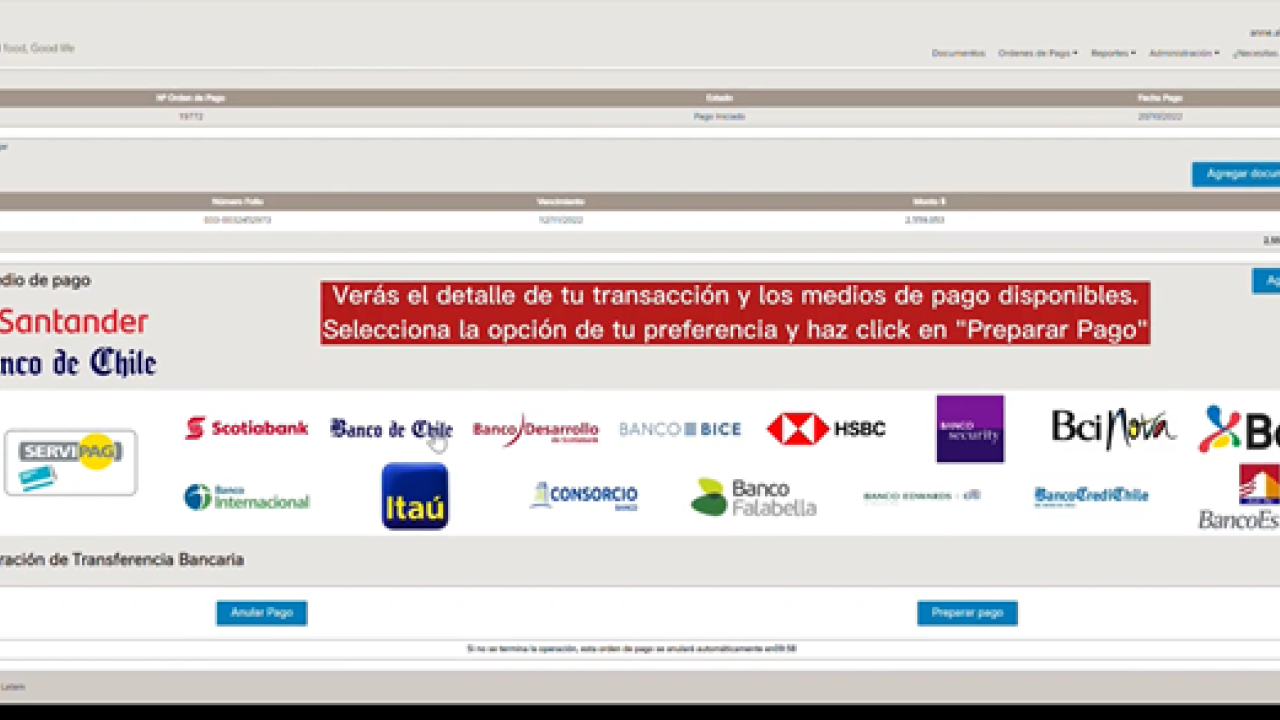Pick large Banco de Chile logo under Santander
1280x720 pixels.
pos(78,362)
